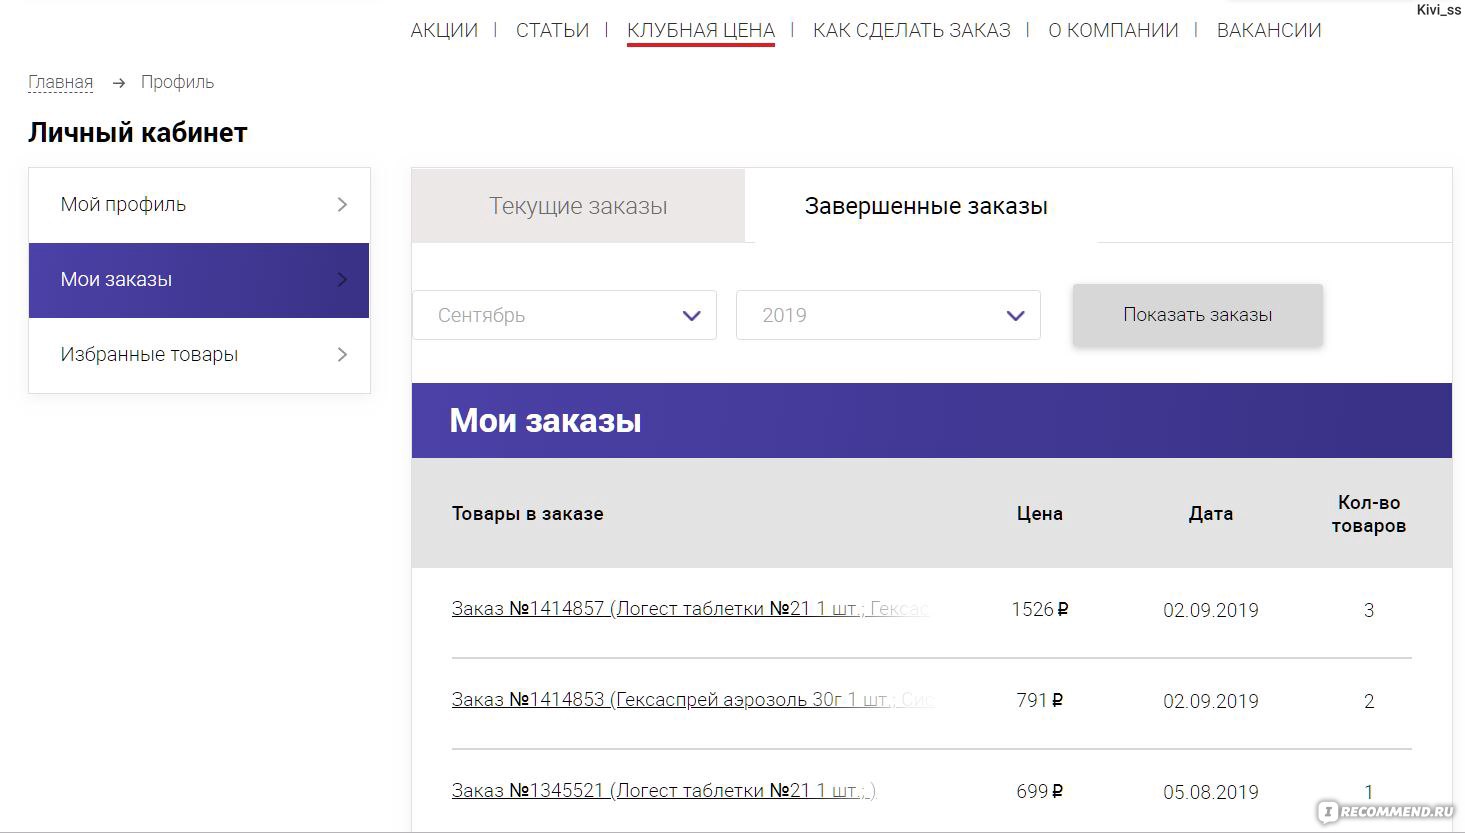Open the АКЦИИ menu item

pos(444,30)
